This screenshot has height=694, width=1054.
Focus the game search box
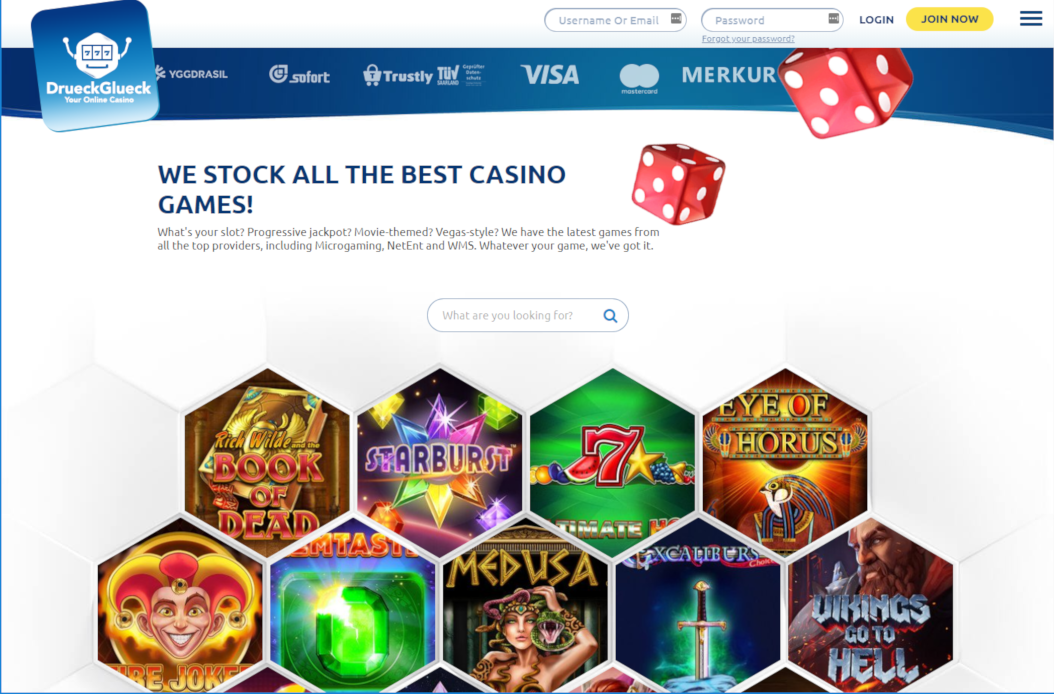(528, 315)
